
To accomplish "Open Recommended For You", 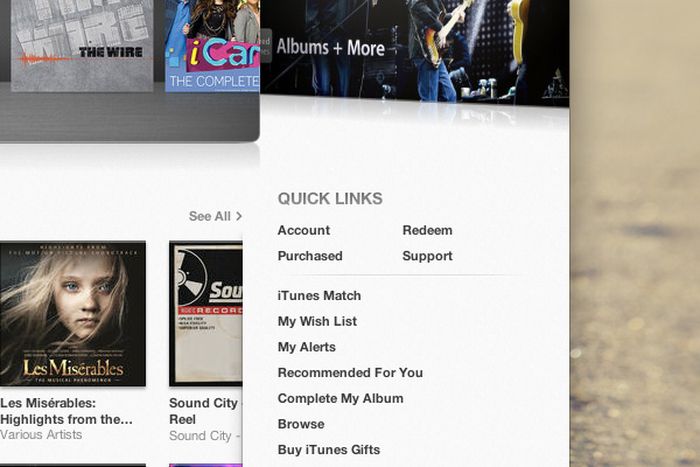I will [x=350, y=373].
